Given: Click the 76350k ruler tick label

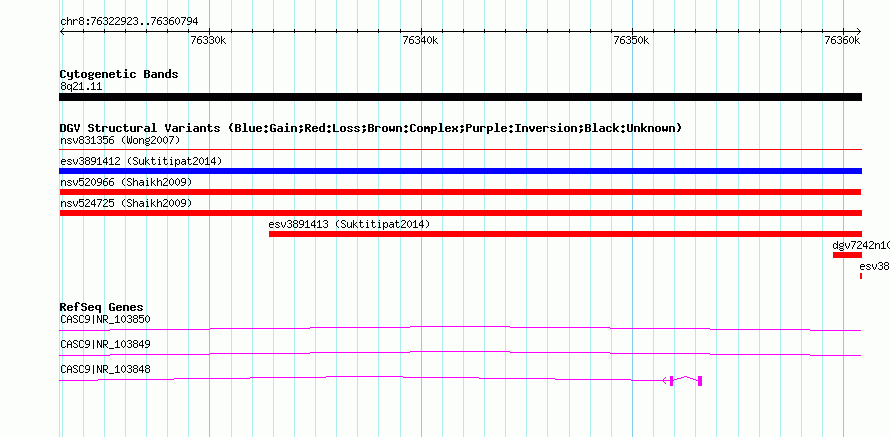Looking at the screenshot, I should [x=632, y=41].
